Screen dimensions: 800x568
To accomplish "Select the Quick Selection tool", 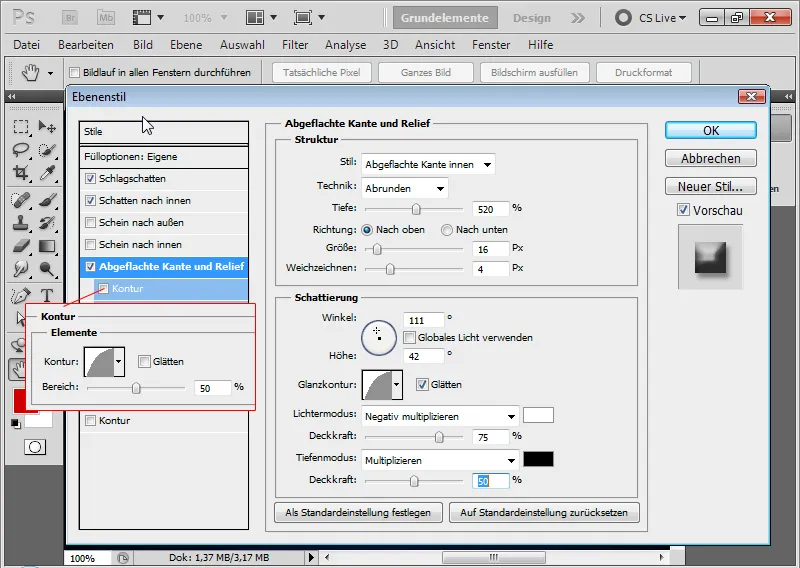I will point(47,150).
